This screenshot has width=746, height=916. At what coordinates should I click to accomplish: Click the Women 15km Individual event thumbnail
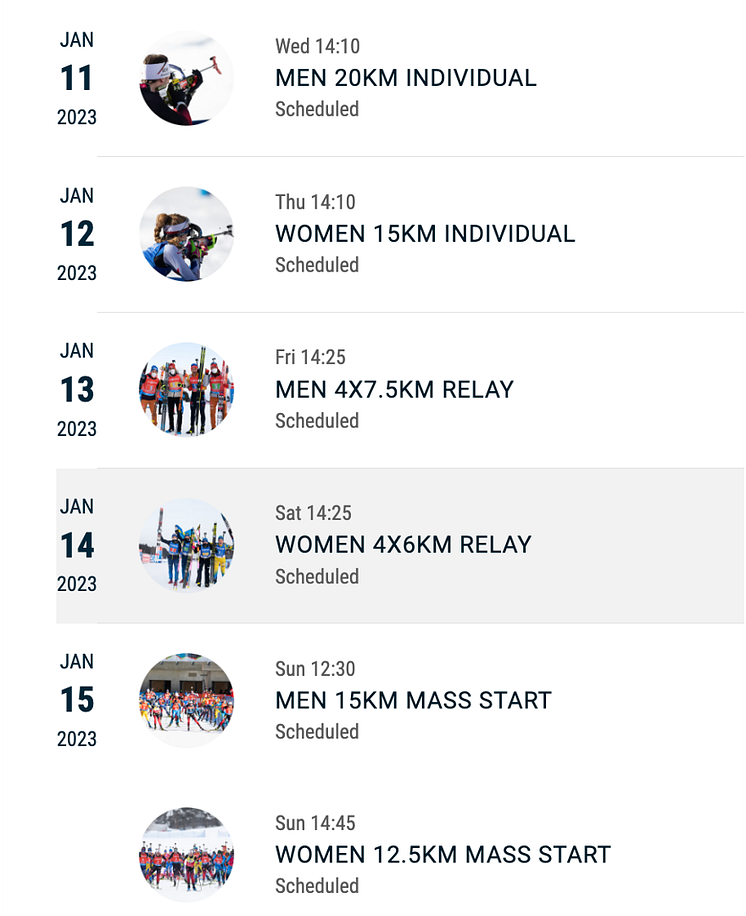pyautogui.click(x=186, y=234)
